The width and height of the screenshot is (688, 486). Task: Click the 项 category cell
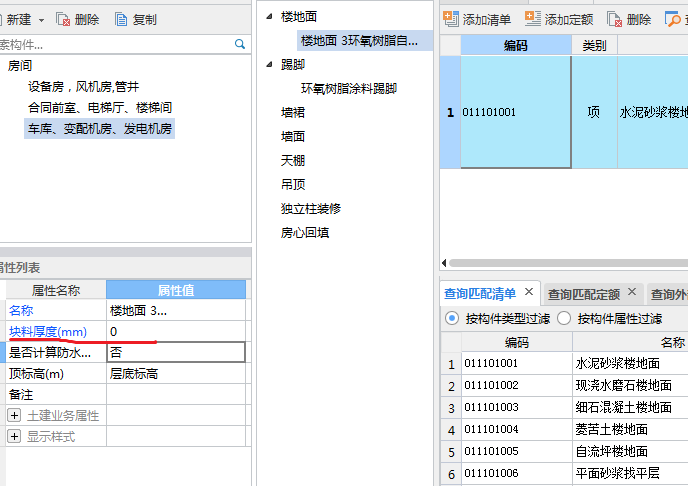[594, 112]
